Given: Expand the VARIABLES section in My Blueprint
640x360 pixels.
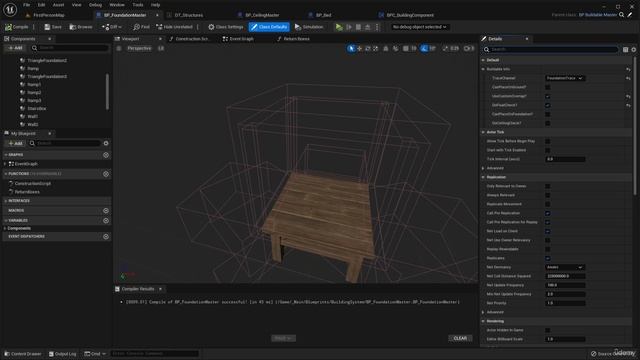Looking at the screenshot, I should [6, 221].
